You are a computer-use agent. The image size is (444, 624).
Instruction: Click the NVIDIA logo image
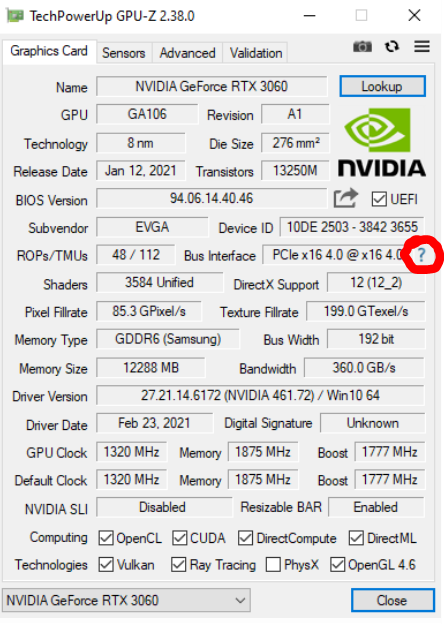point(382,142)
